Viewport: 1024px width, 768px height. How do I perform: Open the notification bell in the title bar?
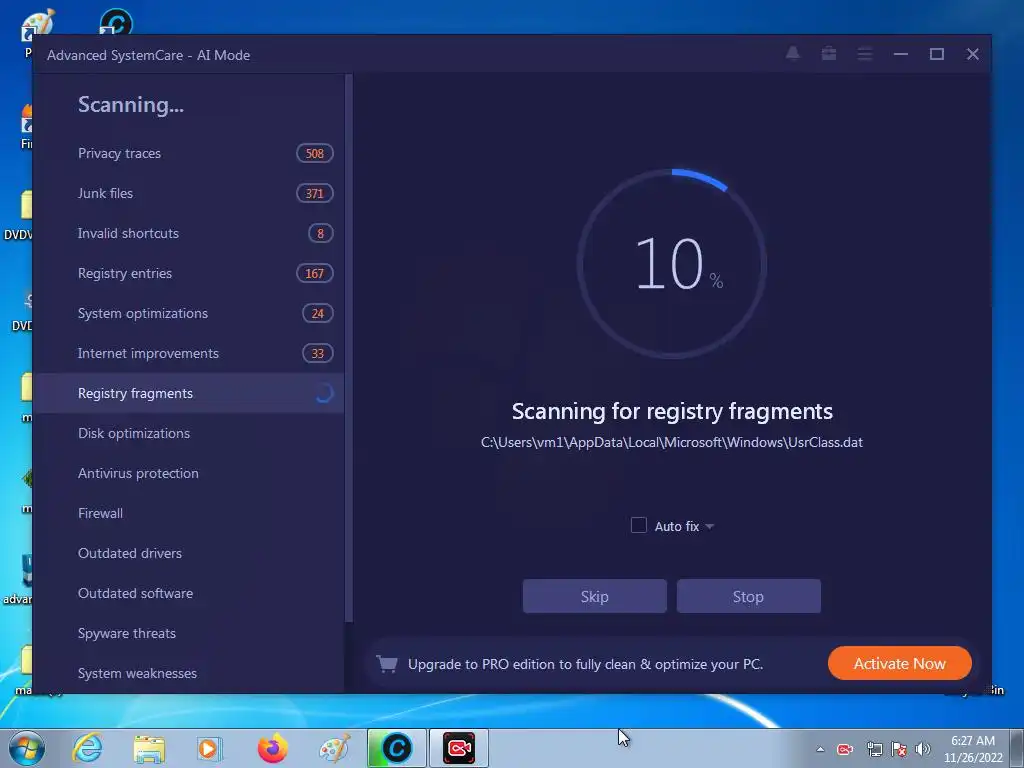tap(792, 54)
